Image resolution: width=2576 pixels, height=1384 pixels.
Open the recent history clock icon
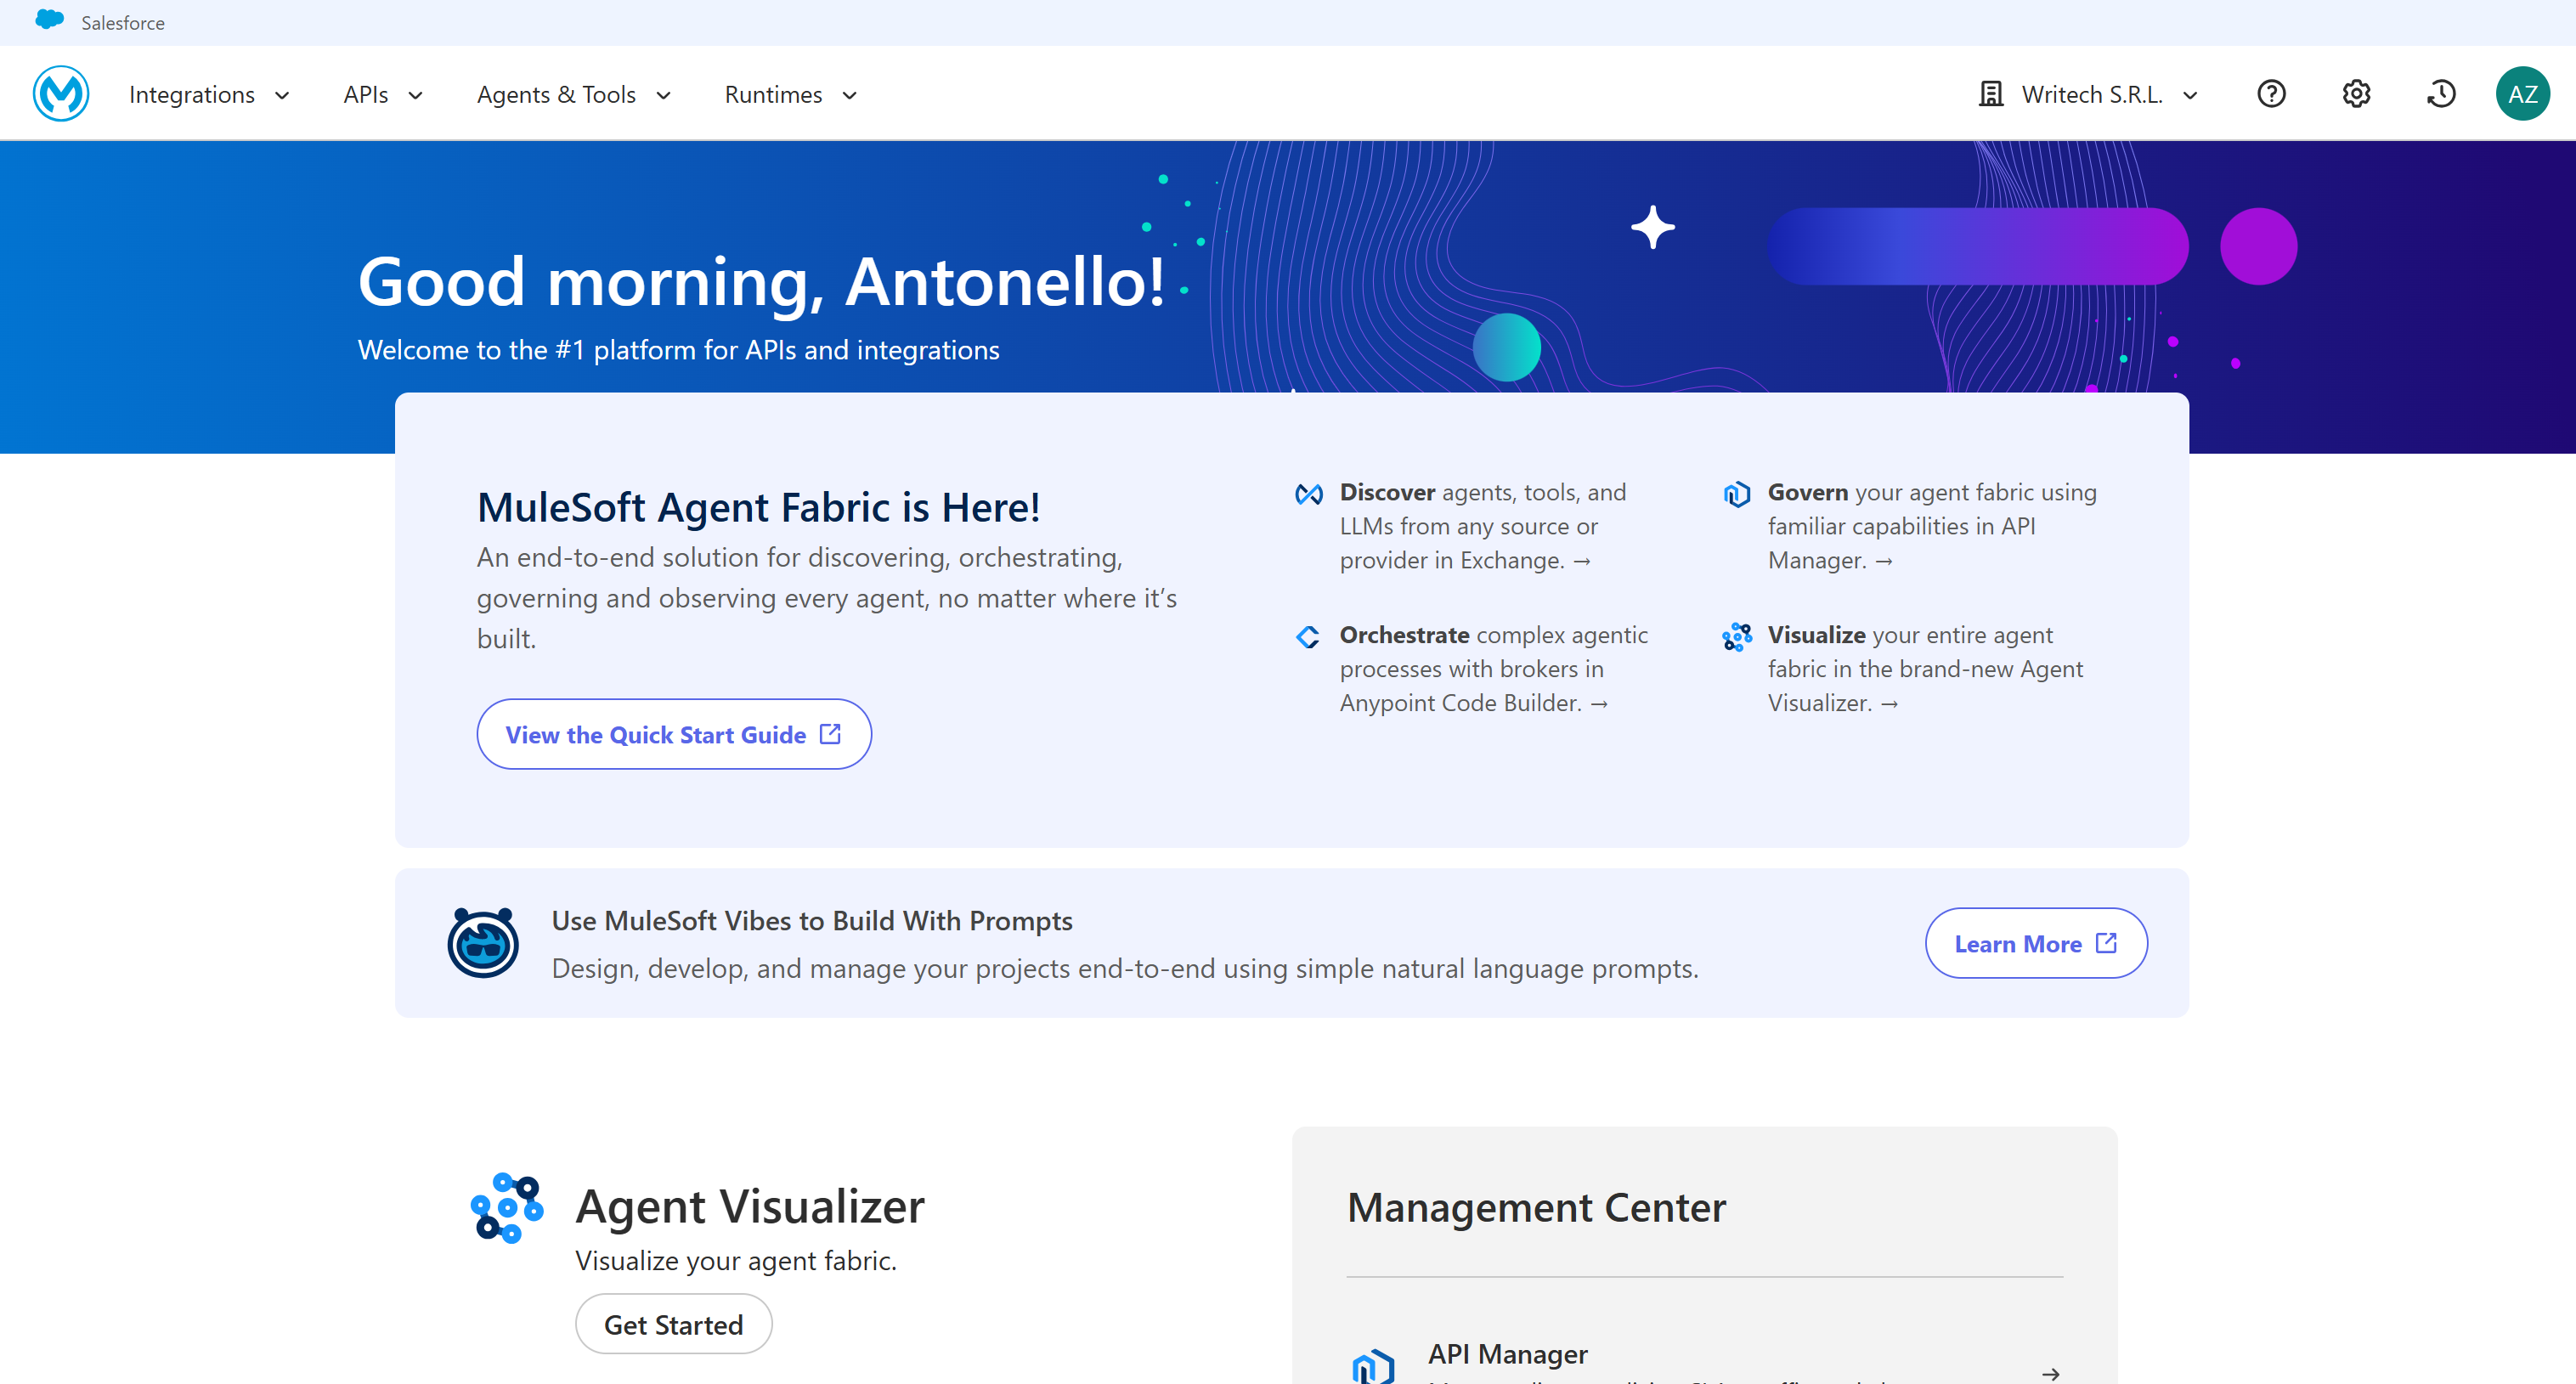[x=2441, y=94]
